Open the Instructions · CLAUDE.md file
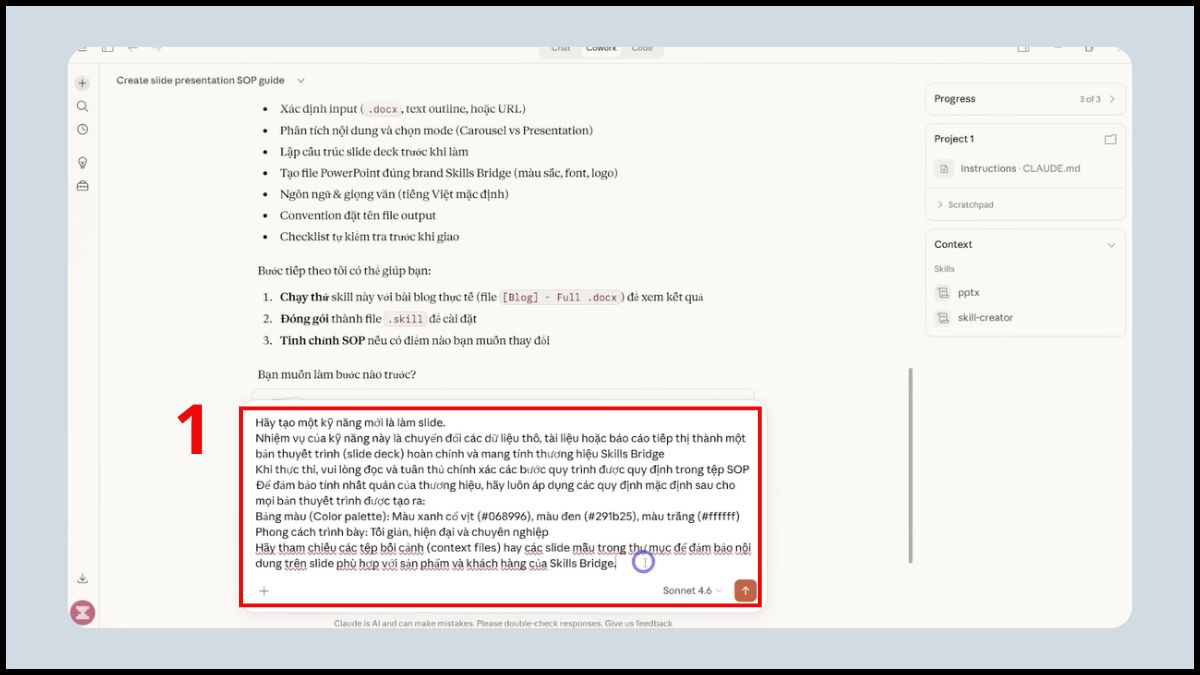 coord(1020,169)
